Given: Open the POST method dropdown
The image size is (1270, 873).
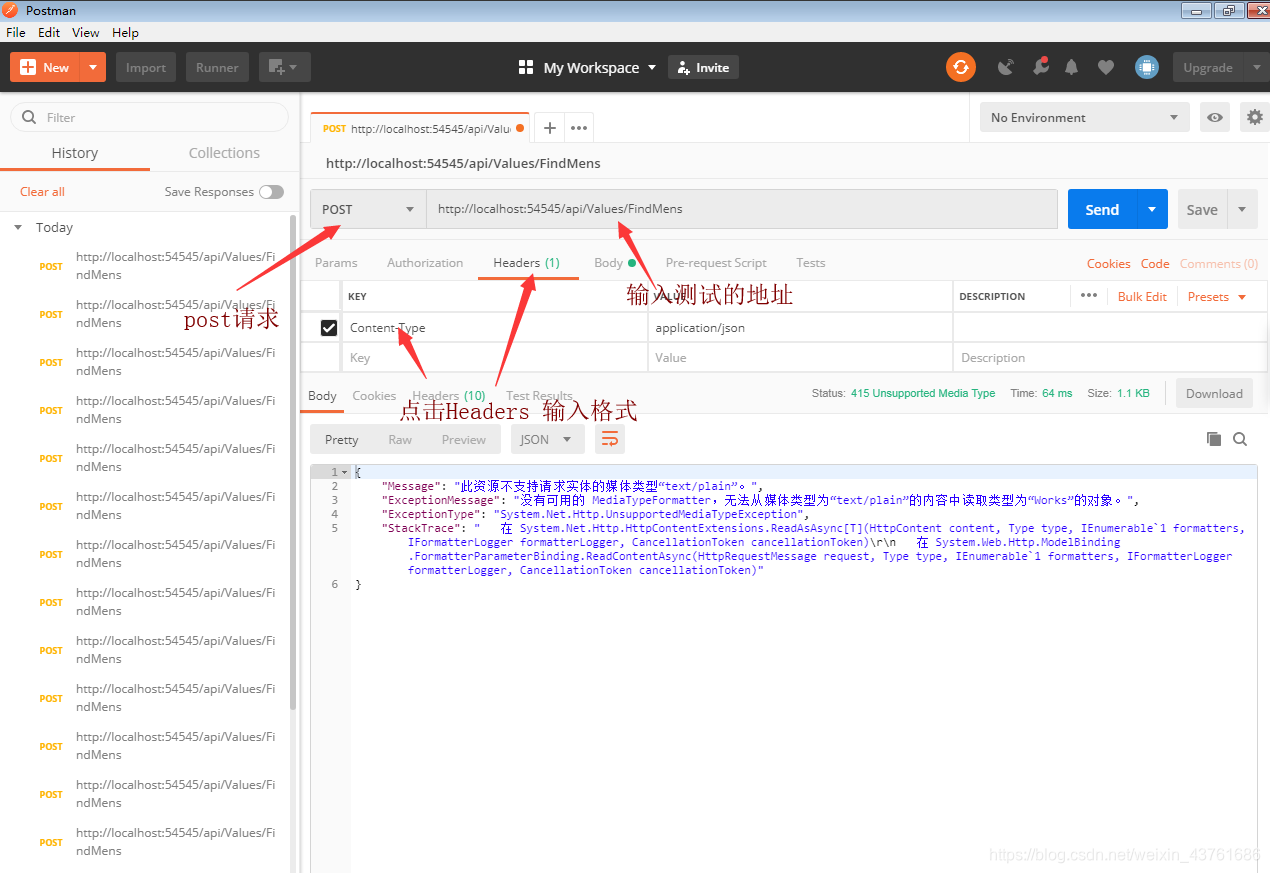Looking at the screenshot, I should click(x=368, y=209).
